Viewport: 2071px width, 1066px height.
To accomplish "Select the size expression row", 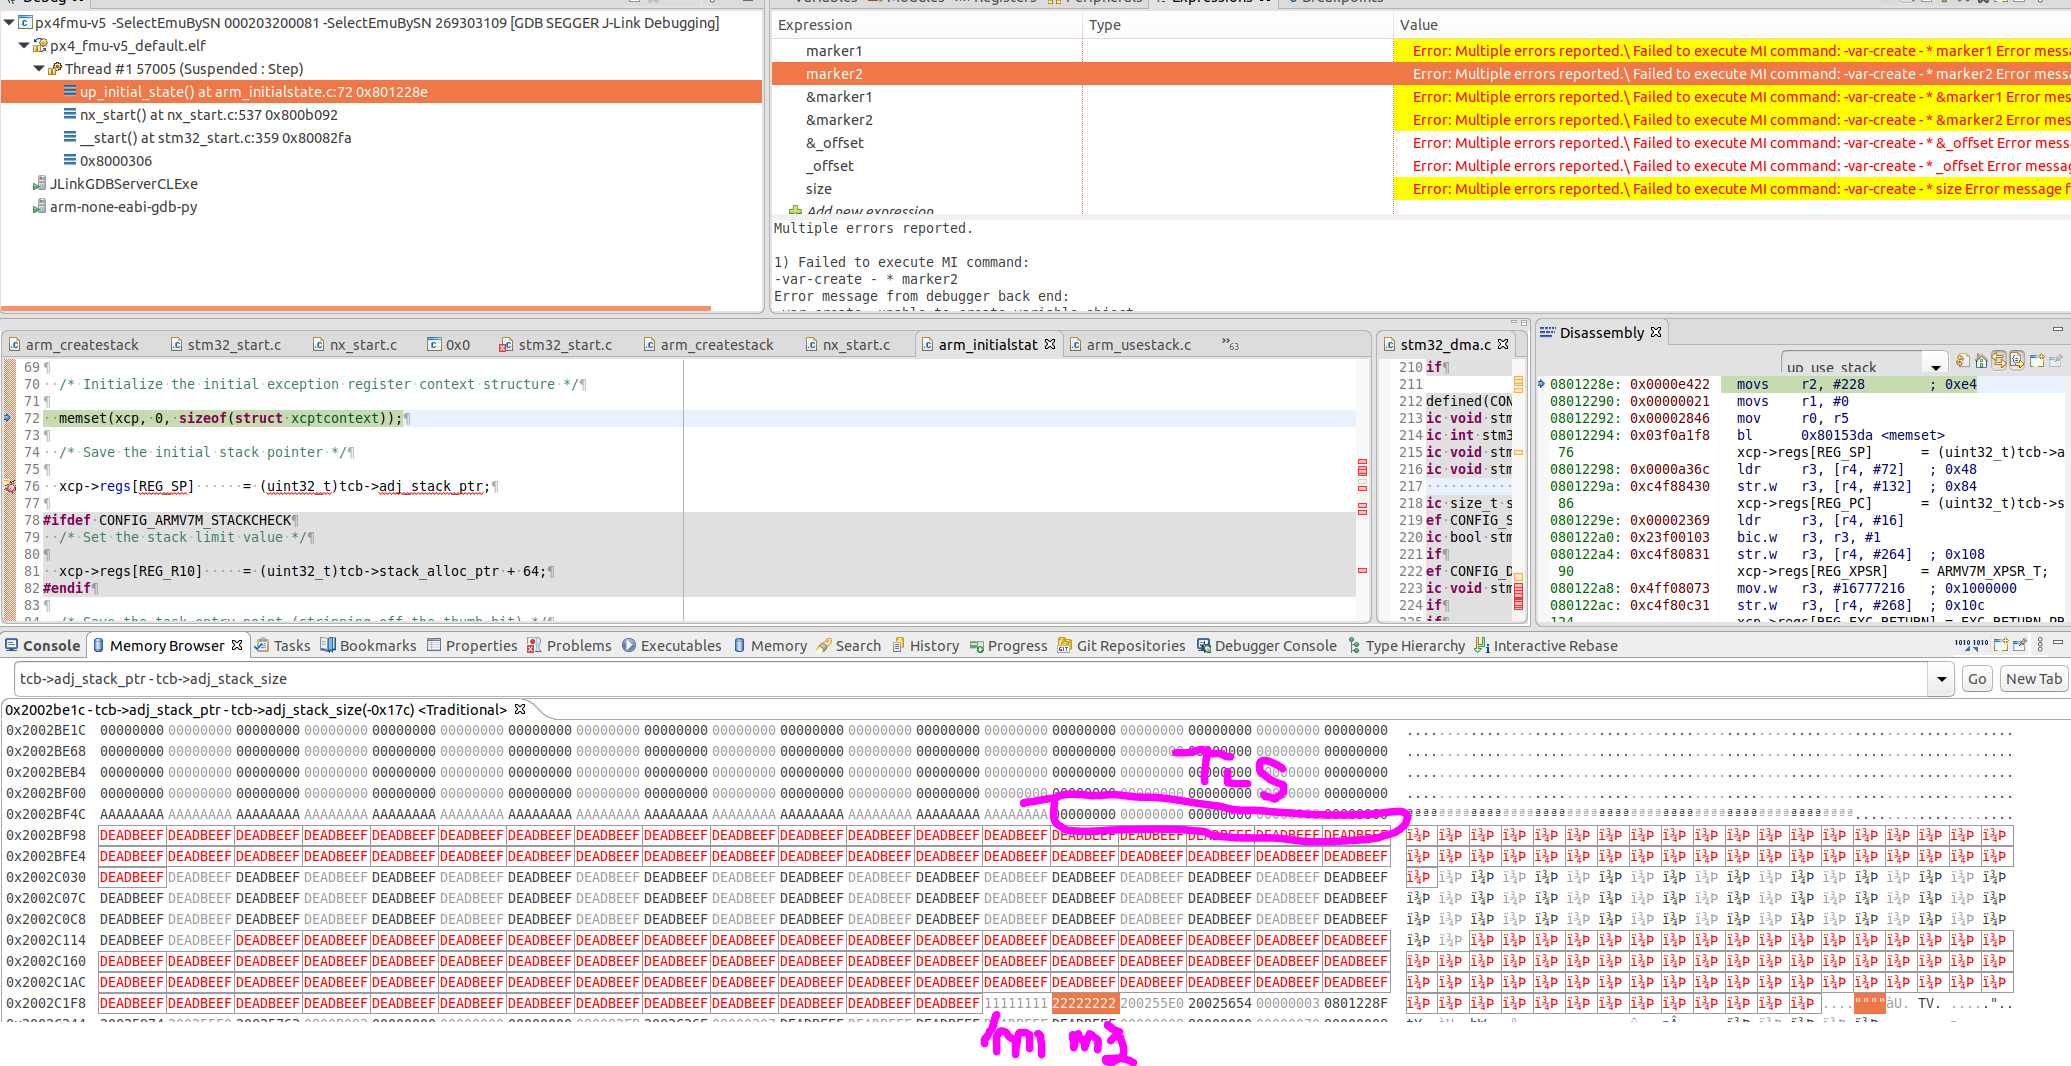I will tap(1420, 189).
